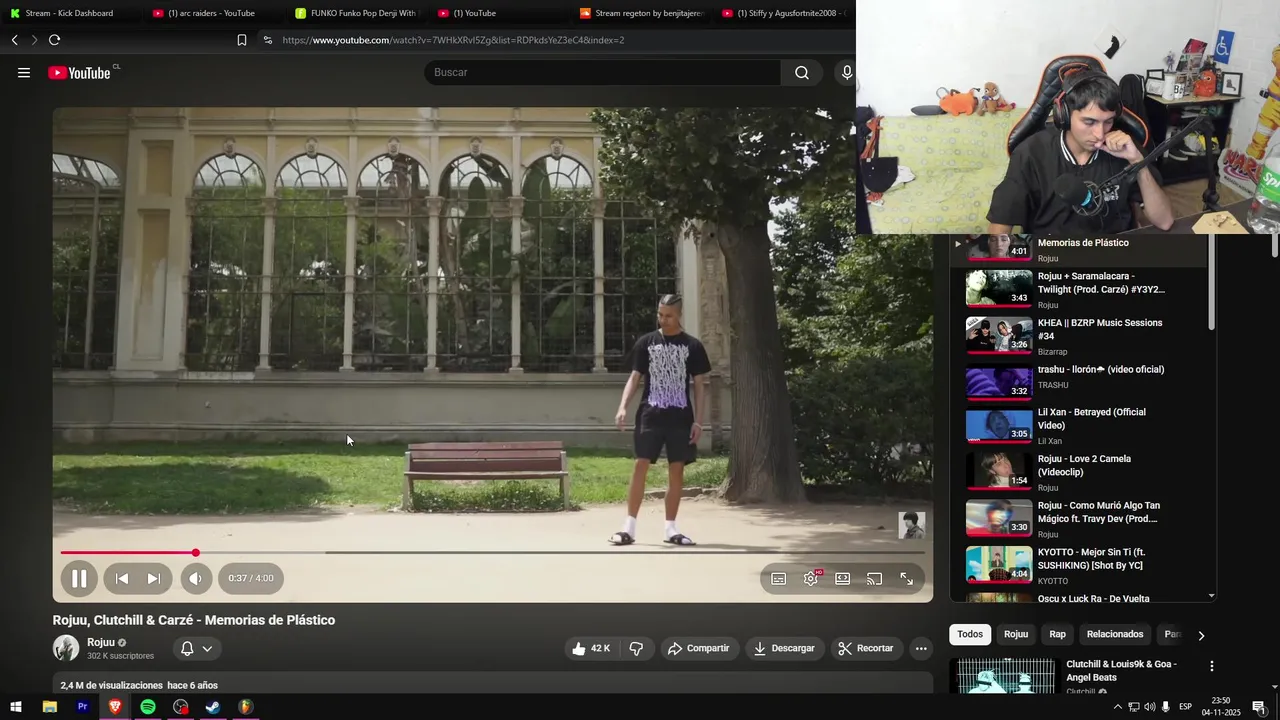The image size is (1280, 720).
Task: Focus the Buscar search field
Action: (603, 72)
